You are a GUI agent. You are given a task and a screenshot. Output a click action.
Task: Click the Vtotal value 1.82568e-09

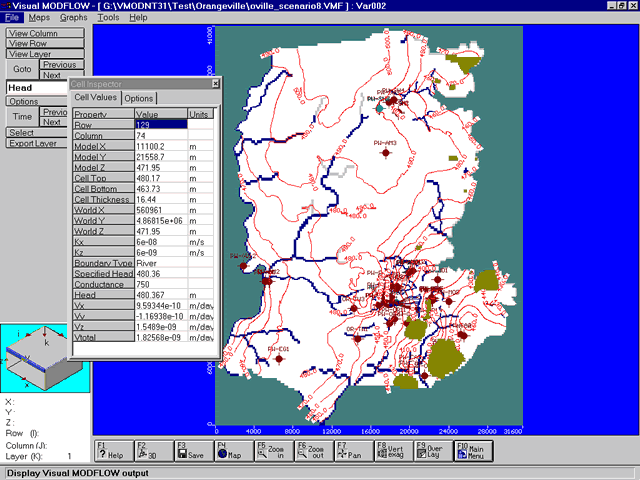(161, 337)
